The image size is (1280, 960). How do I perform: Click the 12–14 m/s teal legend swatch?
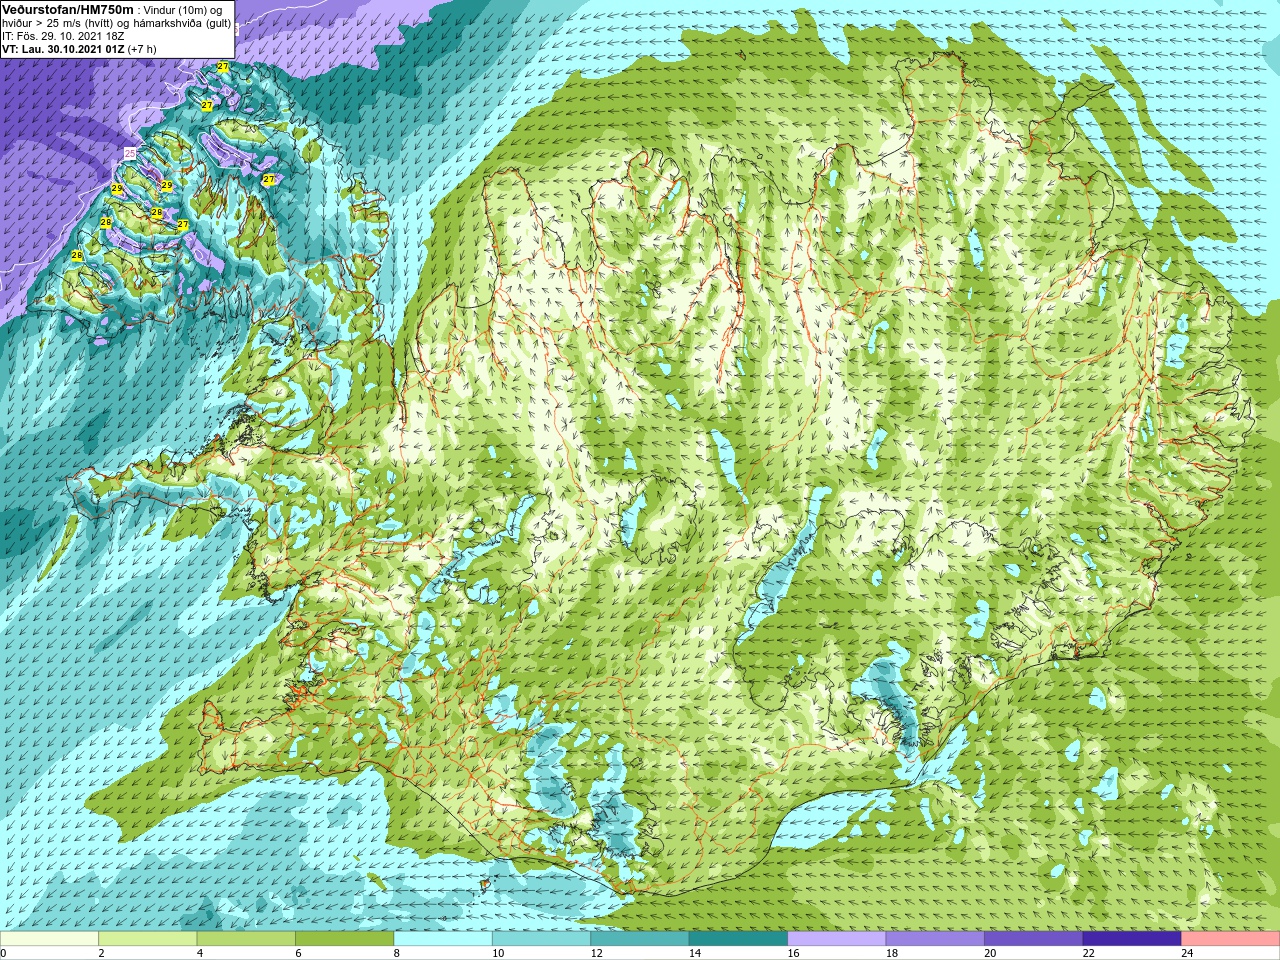coord(640,939)
